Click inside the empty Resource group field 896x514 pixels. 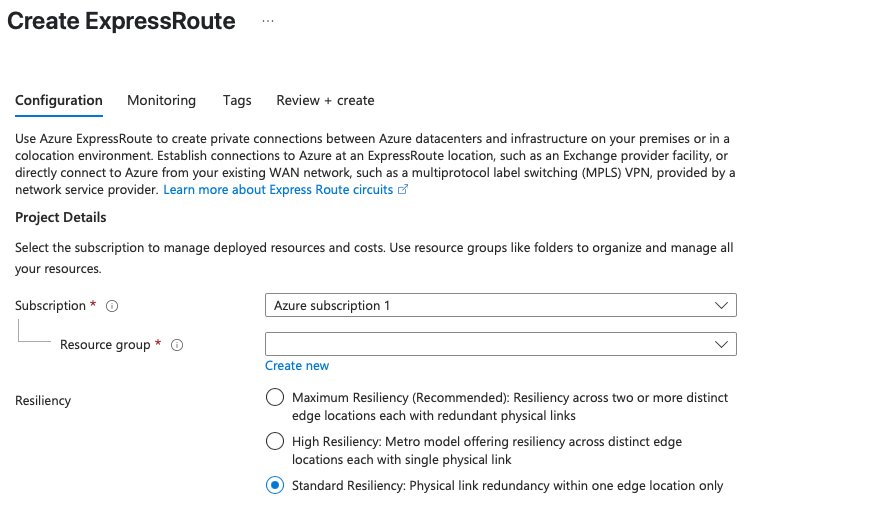tap(501, 344)
